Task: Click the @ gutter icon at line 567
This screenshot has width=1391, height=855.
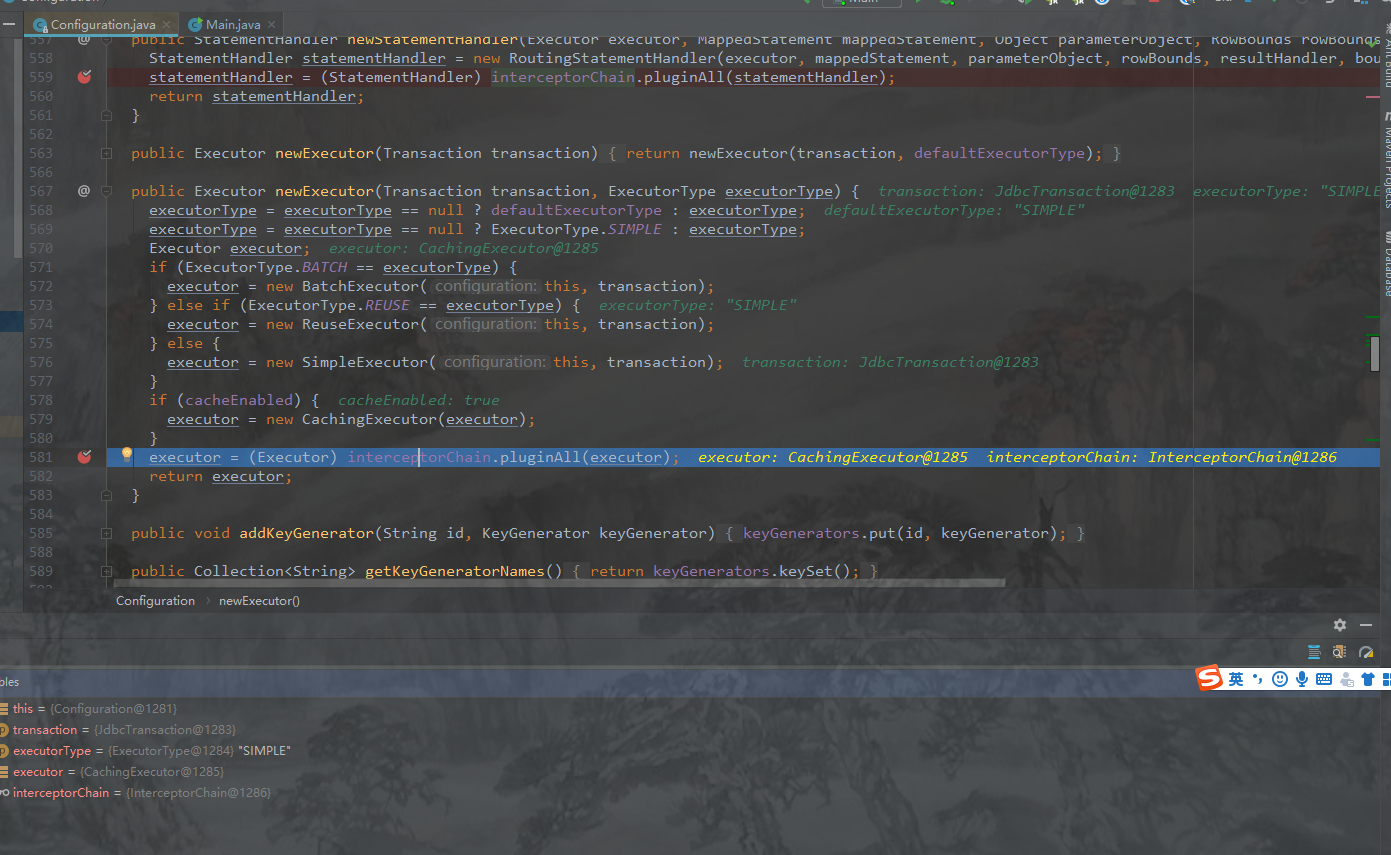Action: click(84, 191)
